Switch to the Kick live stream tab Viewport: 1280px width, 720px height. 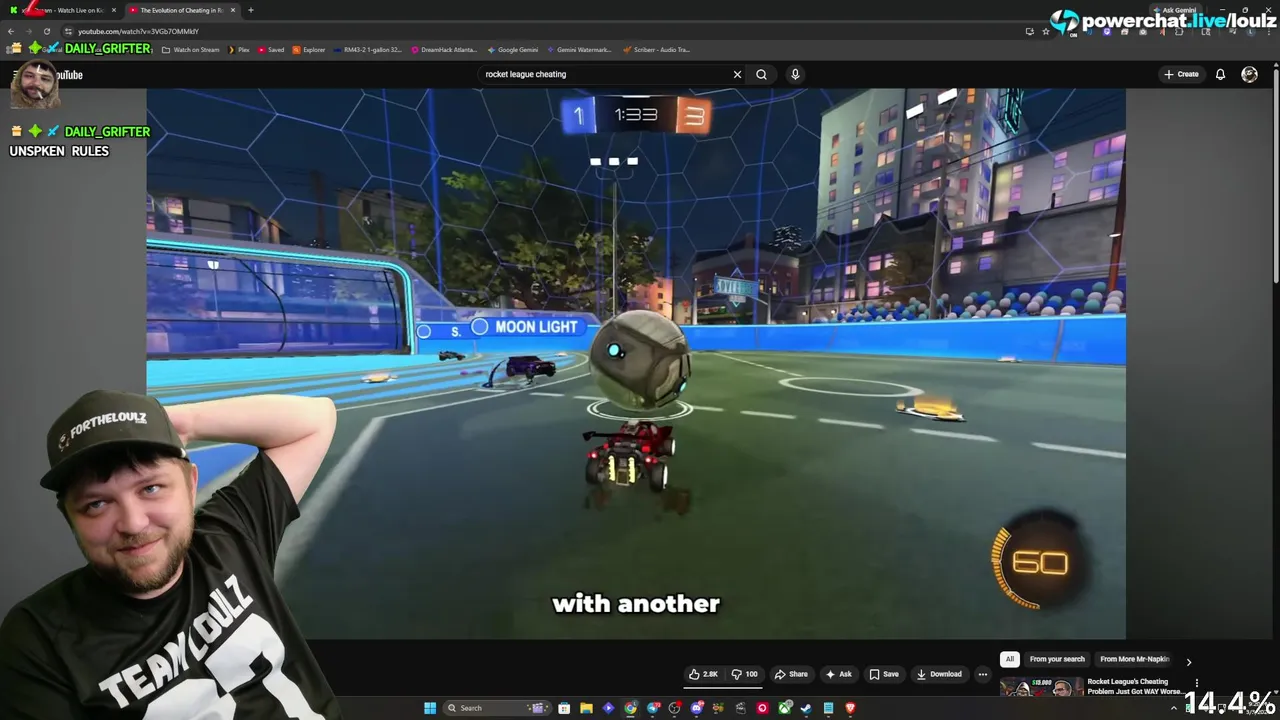[x=62, y=10]
